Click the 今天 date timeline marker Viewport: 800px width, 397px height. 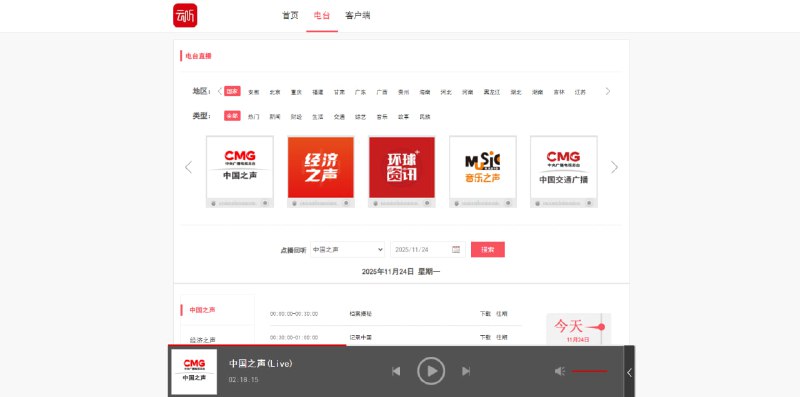[x=579, y=328]
